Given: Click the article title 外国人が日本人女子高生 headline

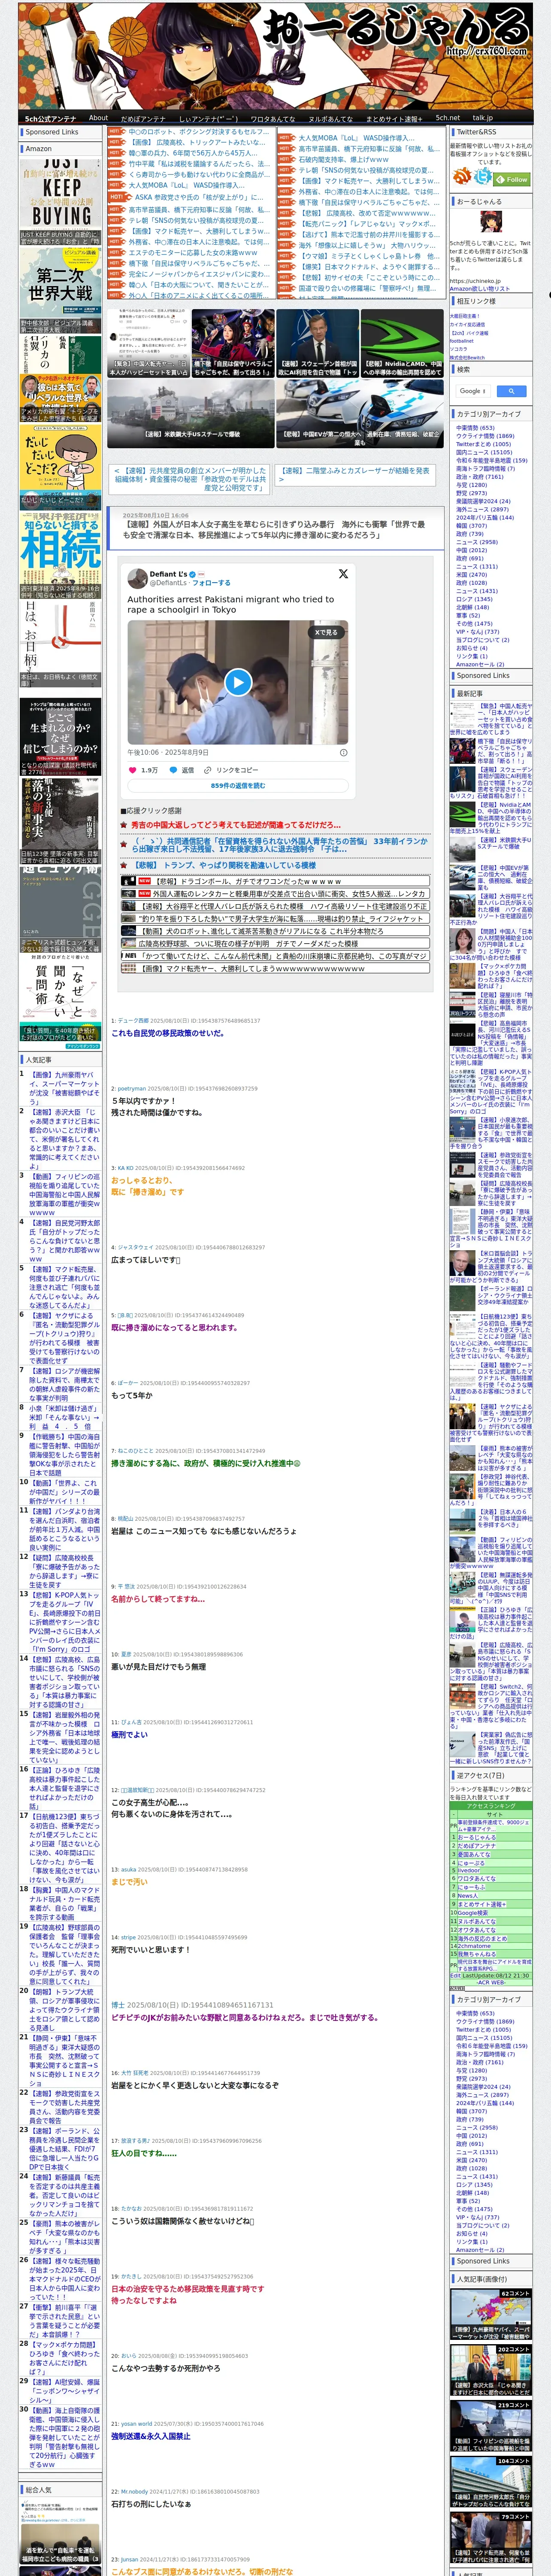Looking at the screenshot, I should pos(274,530).
